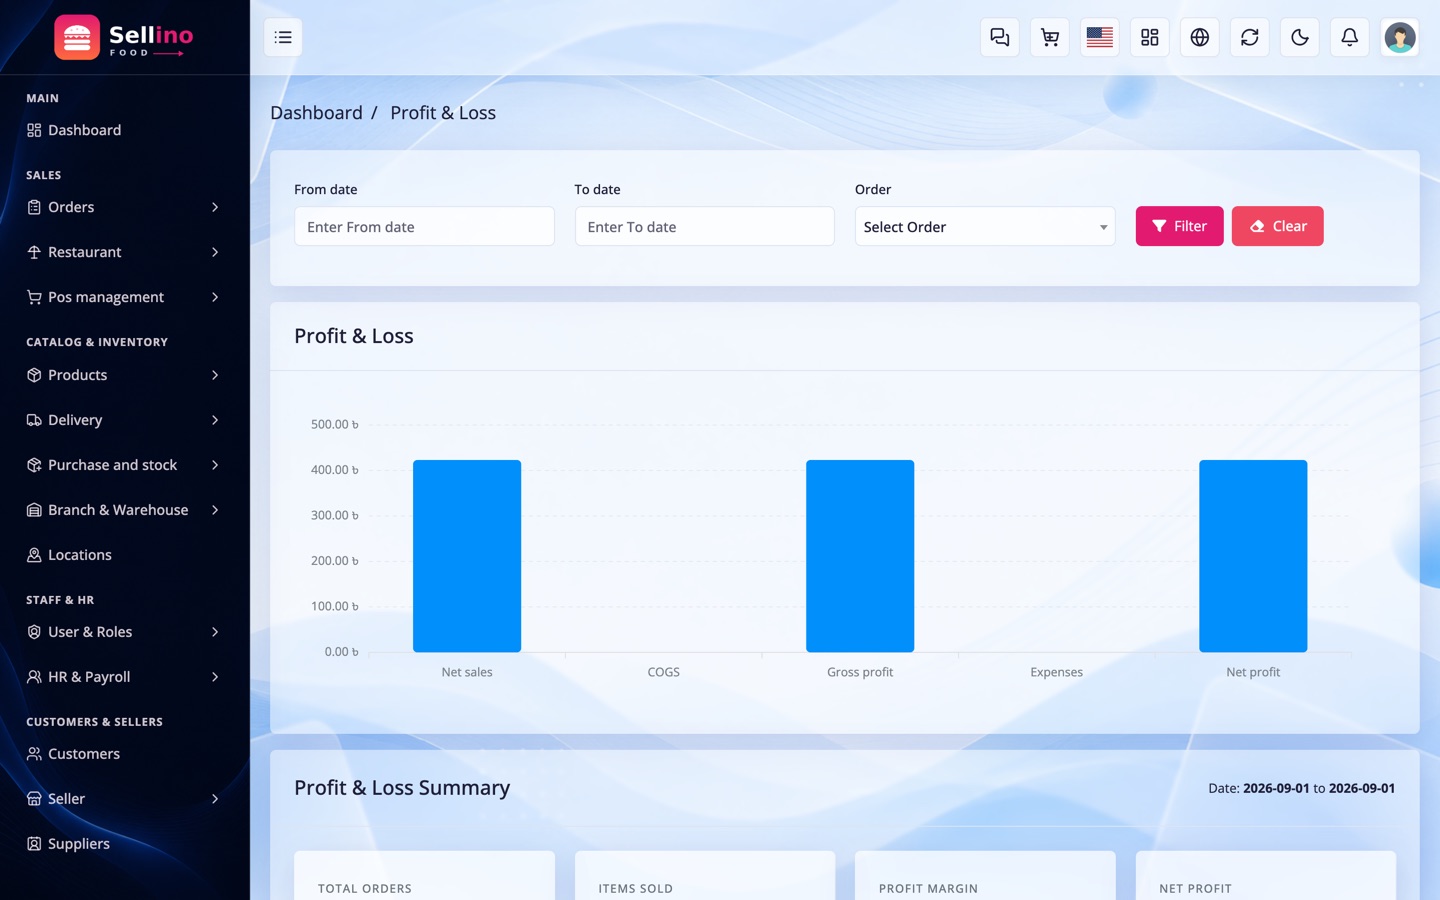Click the Suppliers badge icon

coord(34,844)
